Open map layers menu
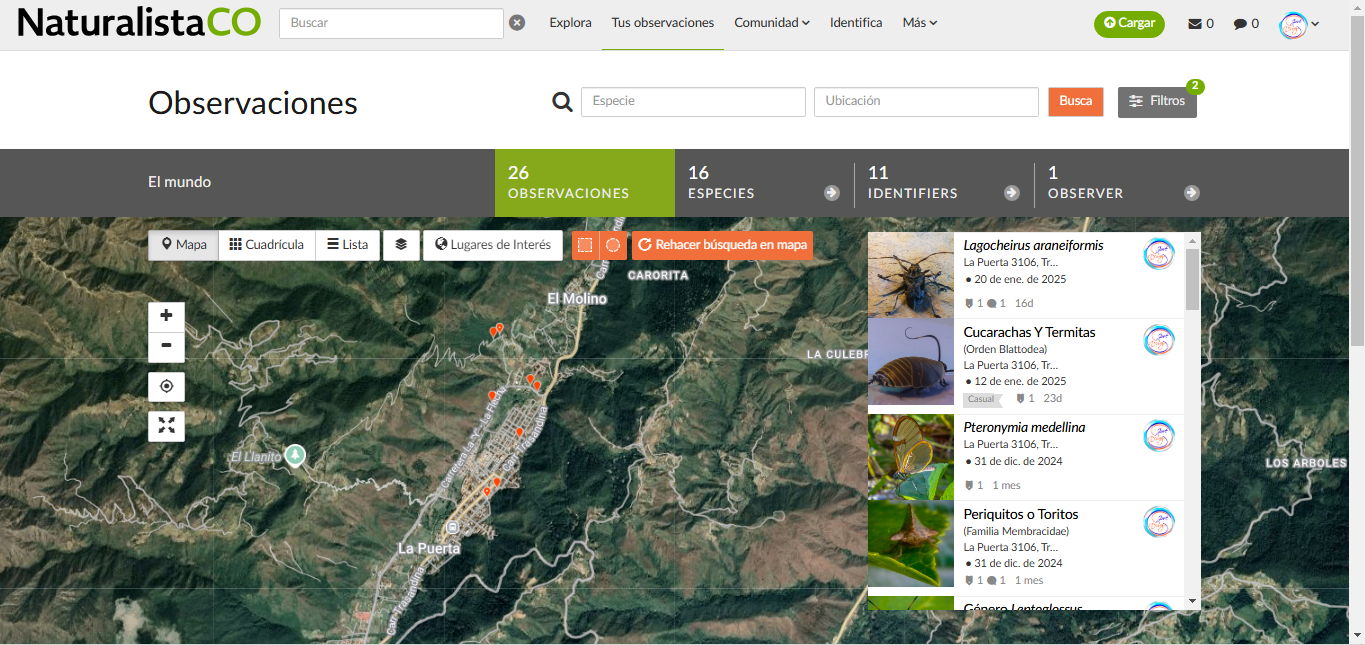Image resolution: width=1365 pixels, height=645 pixels. [x=401, y=245]
